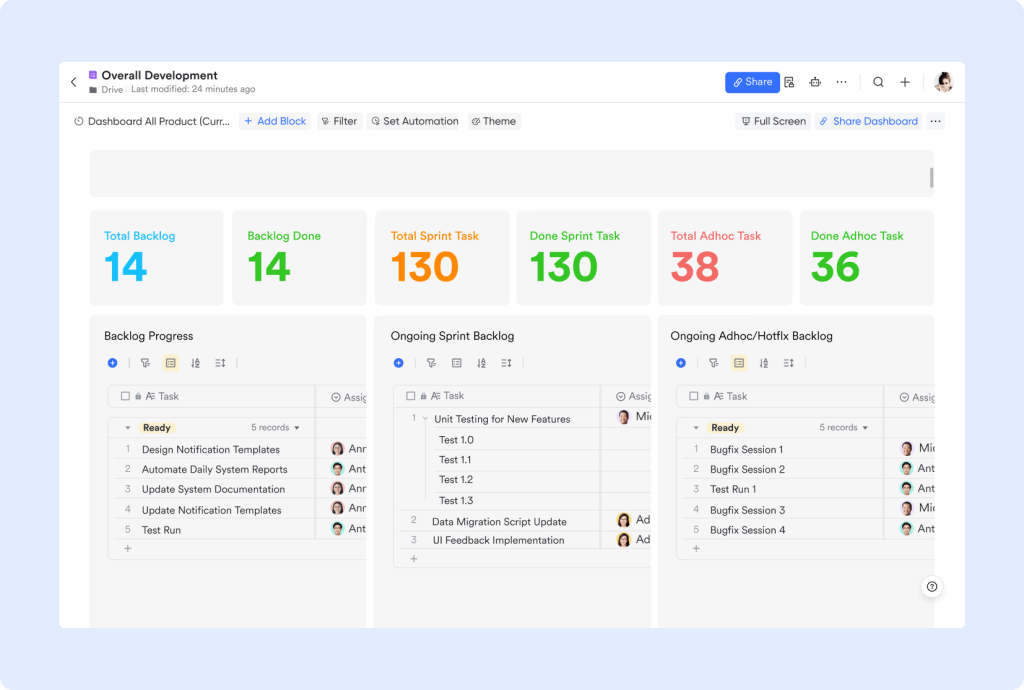Click the vertical scrollbar handle in top banner
The width and height of the screenshot is (1024, 690).
point(931,178)
